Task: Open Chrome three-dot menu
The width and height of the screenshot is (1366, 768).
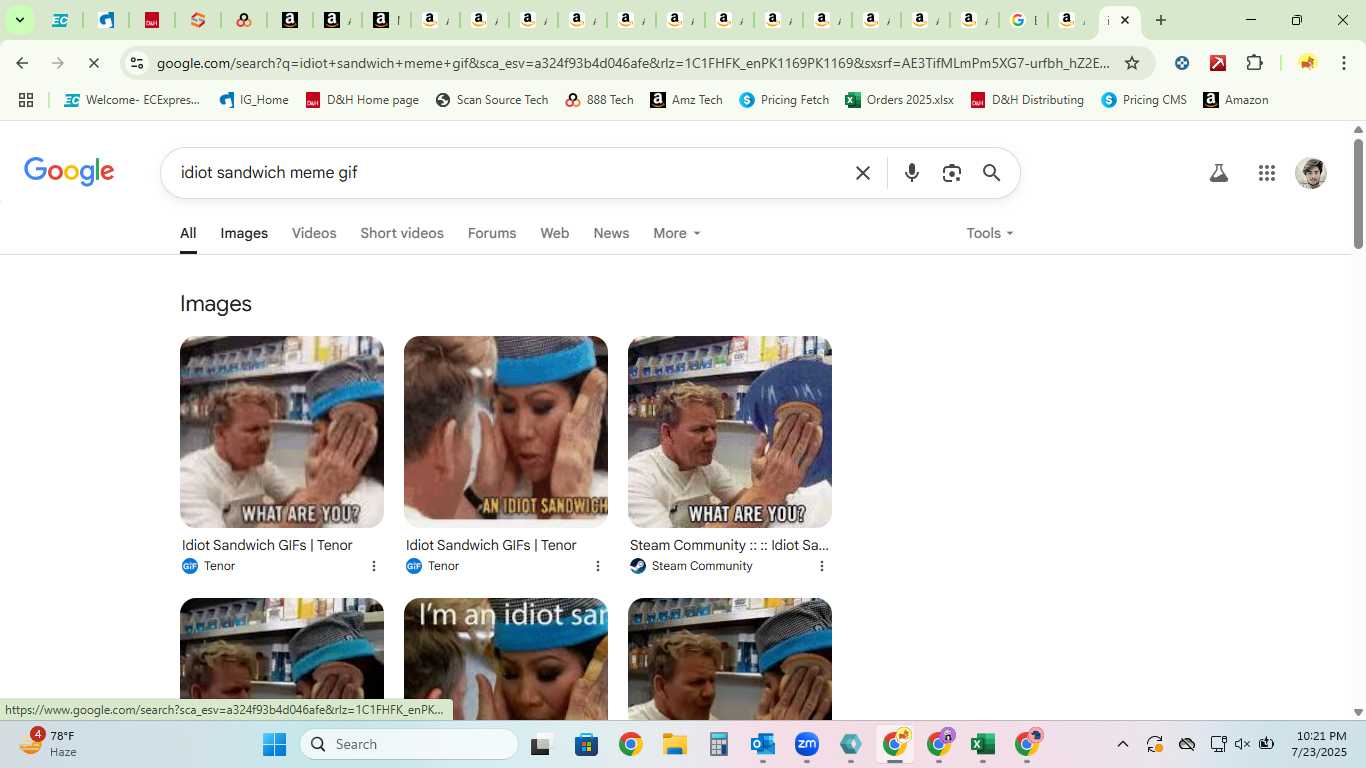Action: (1344, 63)
